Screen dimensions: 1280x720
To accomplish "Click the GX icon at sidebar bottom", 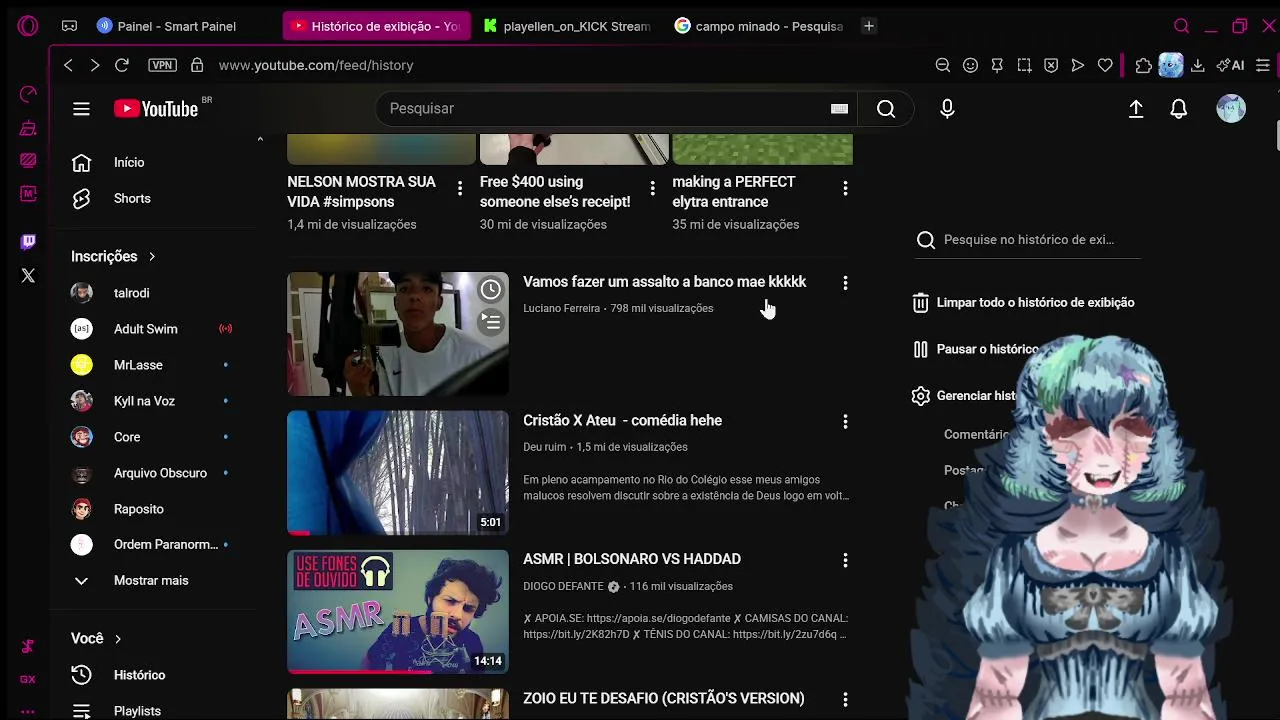I will (28, 679).
